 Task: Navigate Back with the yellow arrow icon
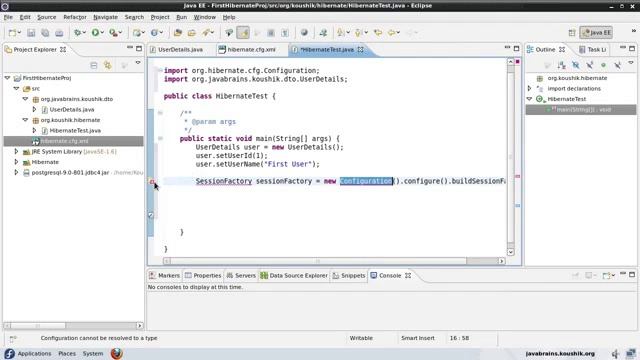[x=391, y=33]
